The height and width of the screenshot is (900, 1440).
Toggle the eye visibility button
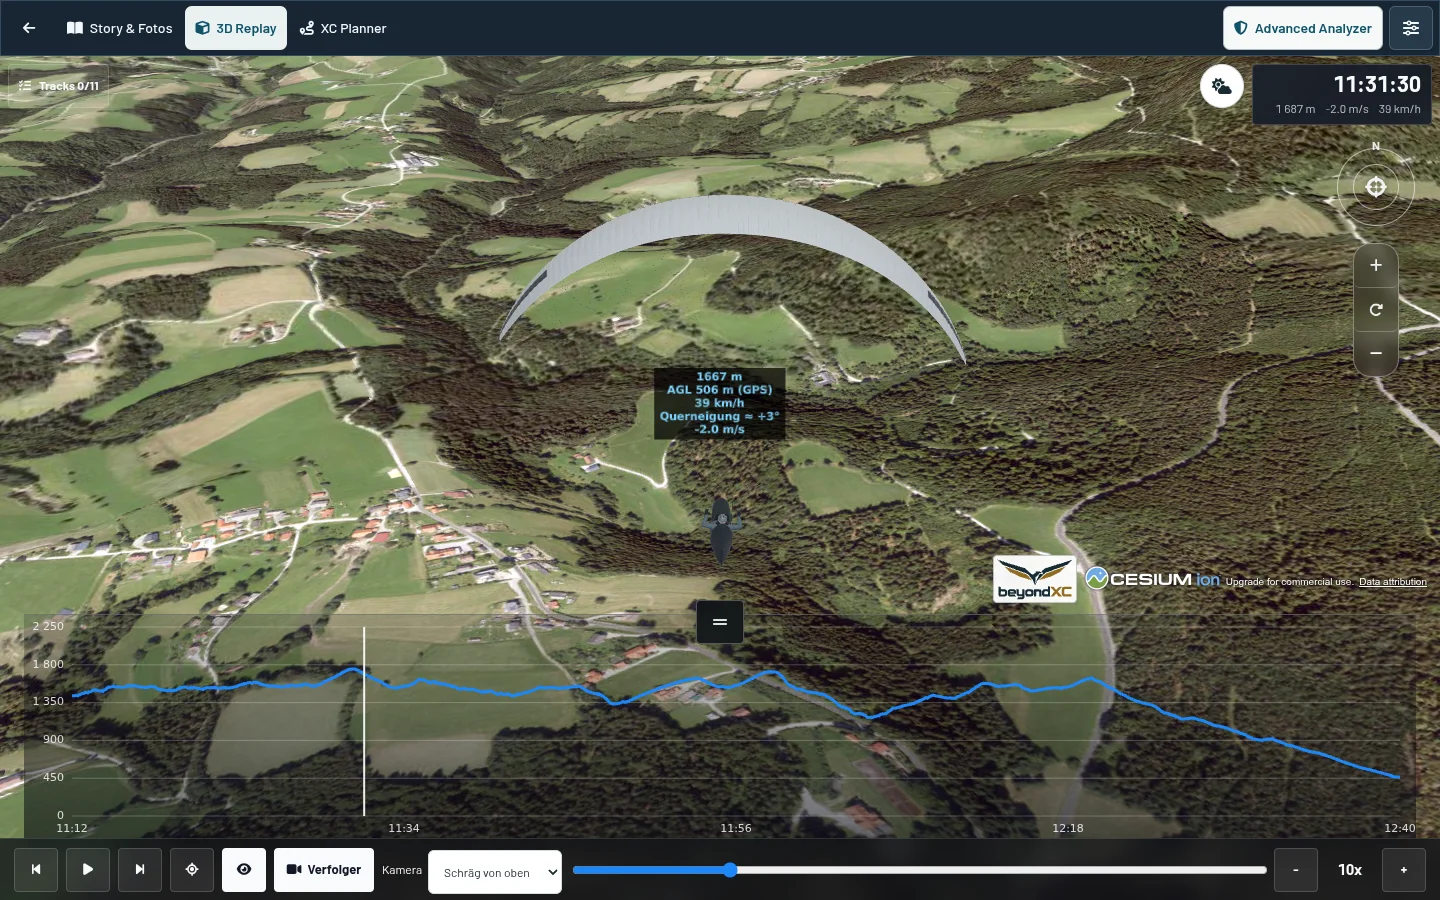tap(244, 870)
